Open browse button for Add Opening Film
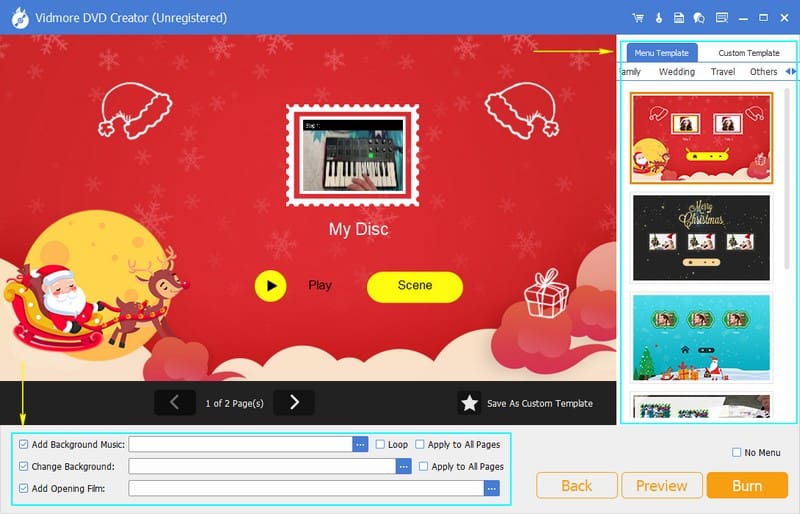Viewport: 800px width, 514px height. pyautogui.click(x=491, y=488)
